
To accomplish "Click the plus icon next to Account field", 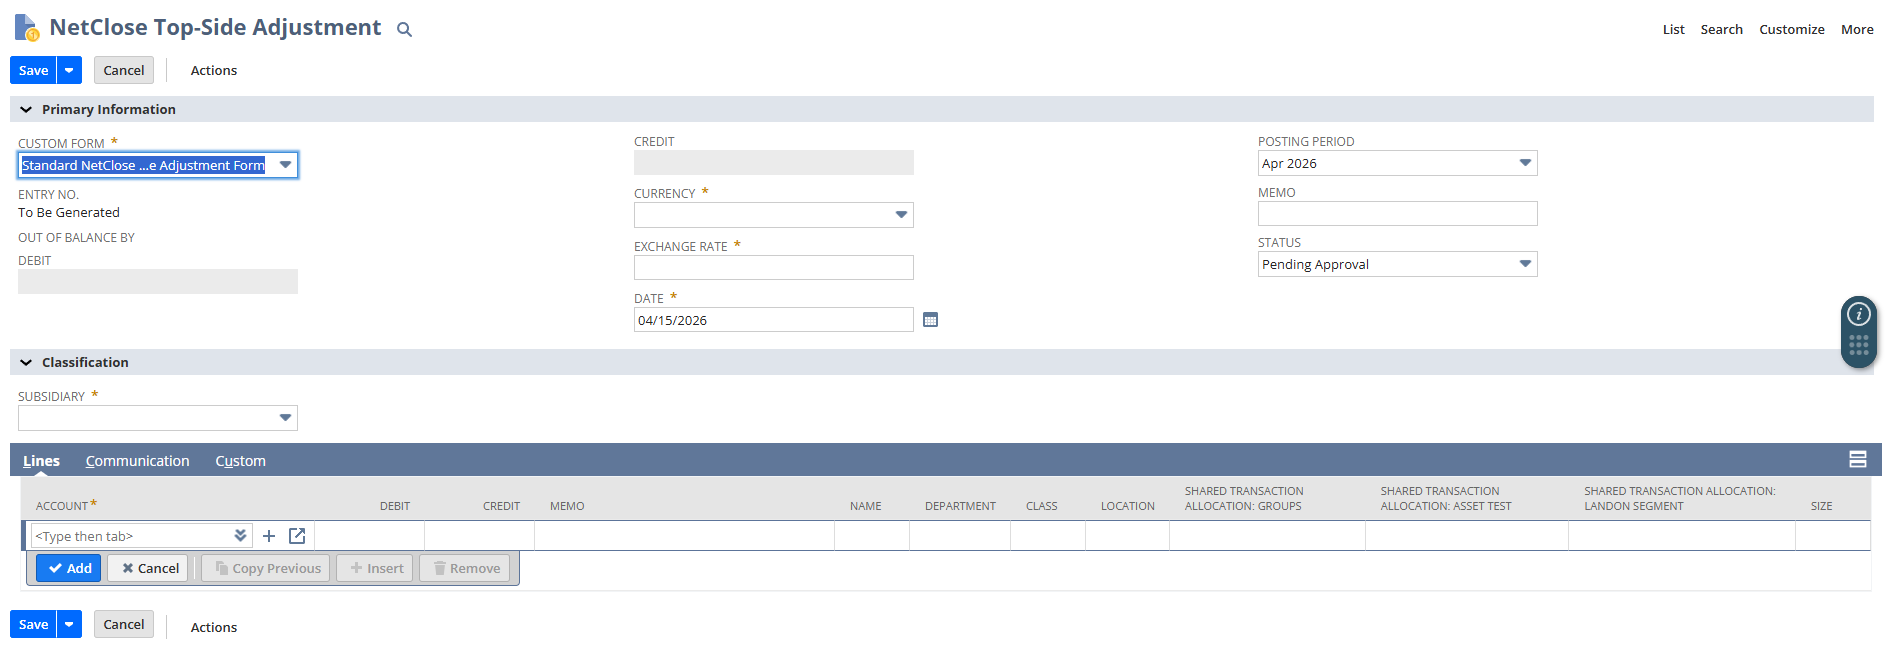I will [269, 536].
